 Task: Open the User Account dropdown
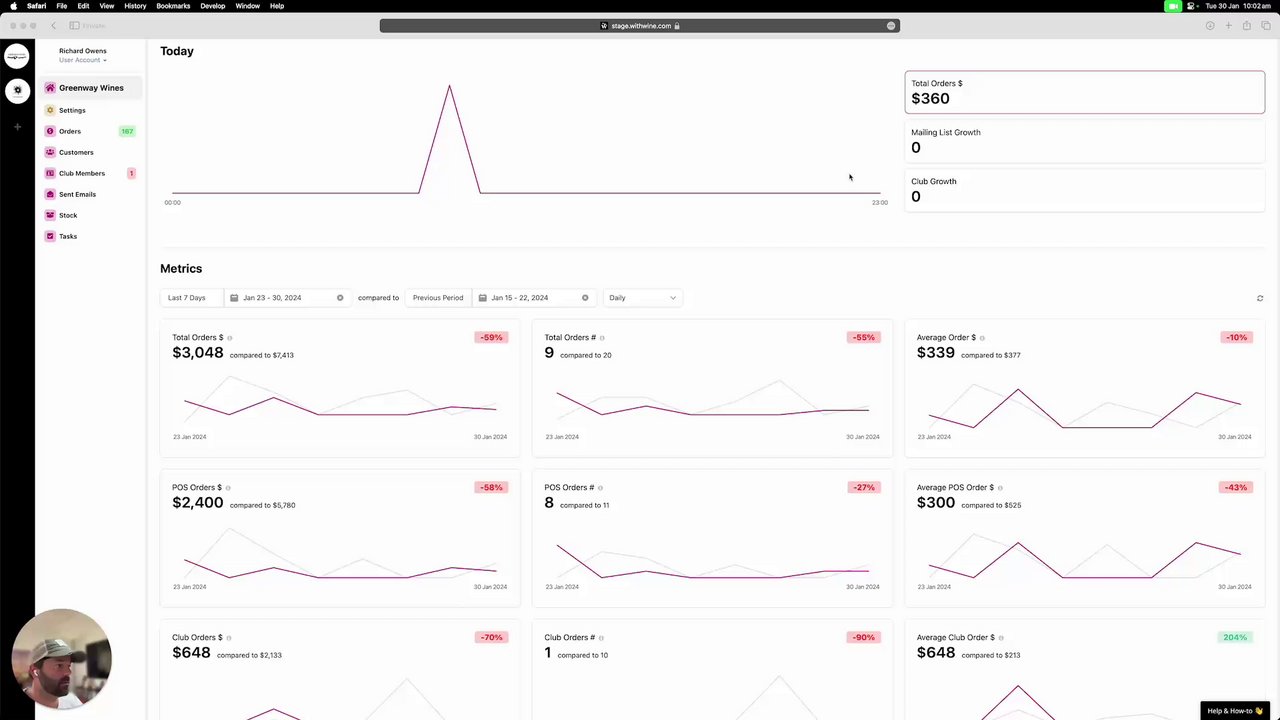(x=82, y=60)
